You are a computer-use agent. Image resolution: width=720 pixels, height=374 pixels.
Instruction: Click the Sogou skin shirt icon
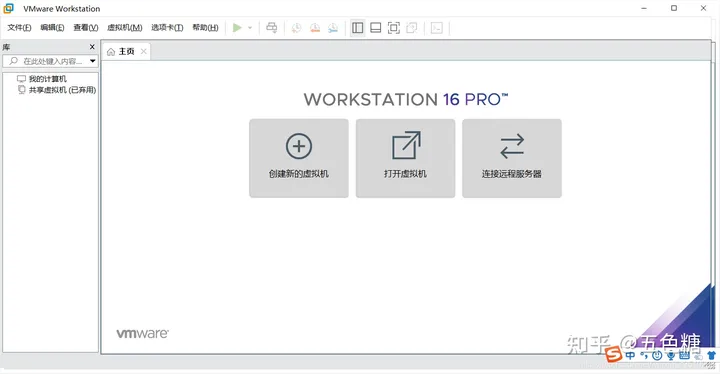[712, 355]
